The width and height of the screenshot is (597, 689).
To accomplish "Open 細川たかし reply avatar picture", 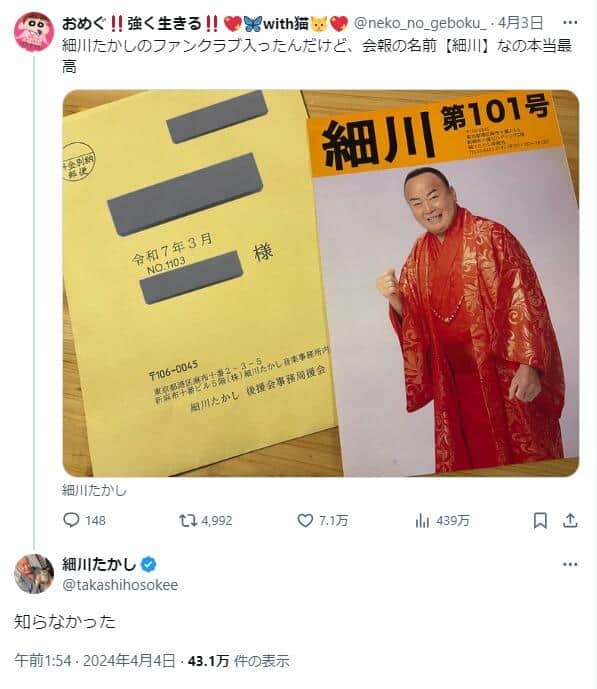I will click(x=34, y=574).
